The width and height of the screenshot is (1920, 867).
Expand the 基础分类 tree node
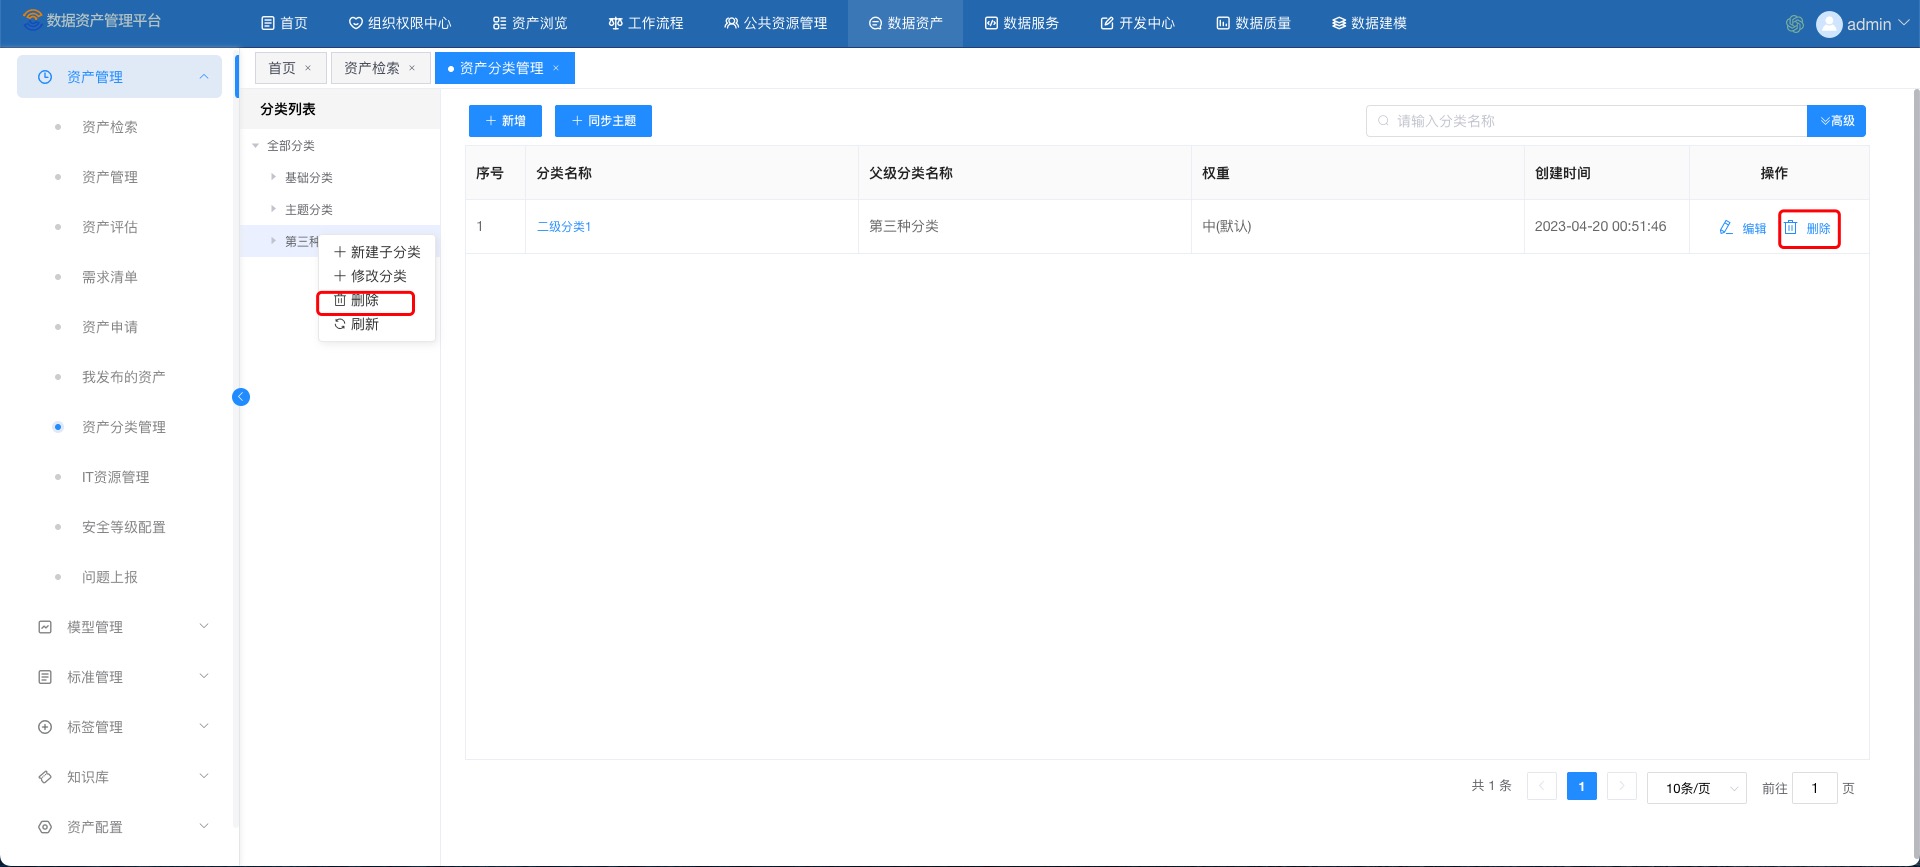[x=273, y=177]
